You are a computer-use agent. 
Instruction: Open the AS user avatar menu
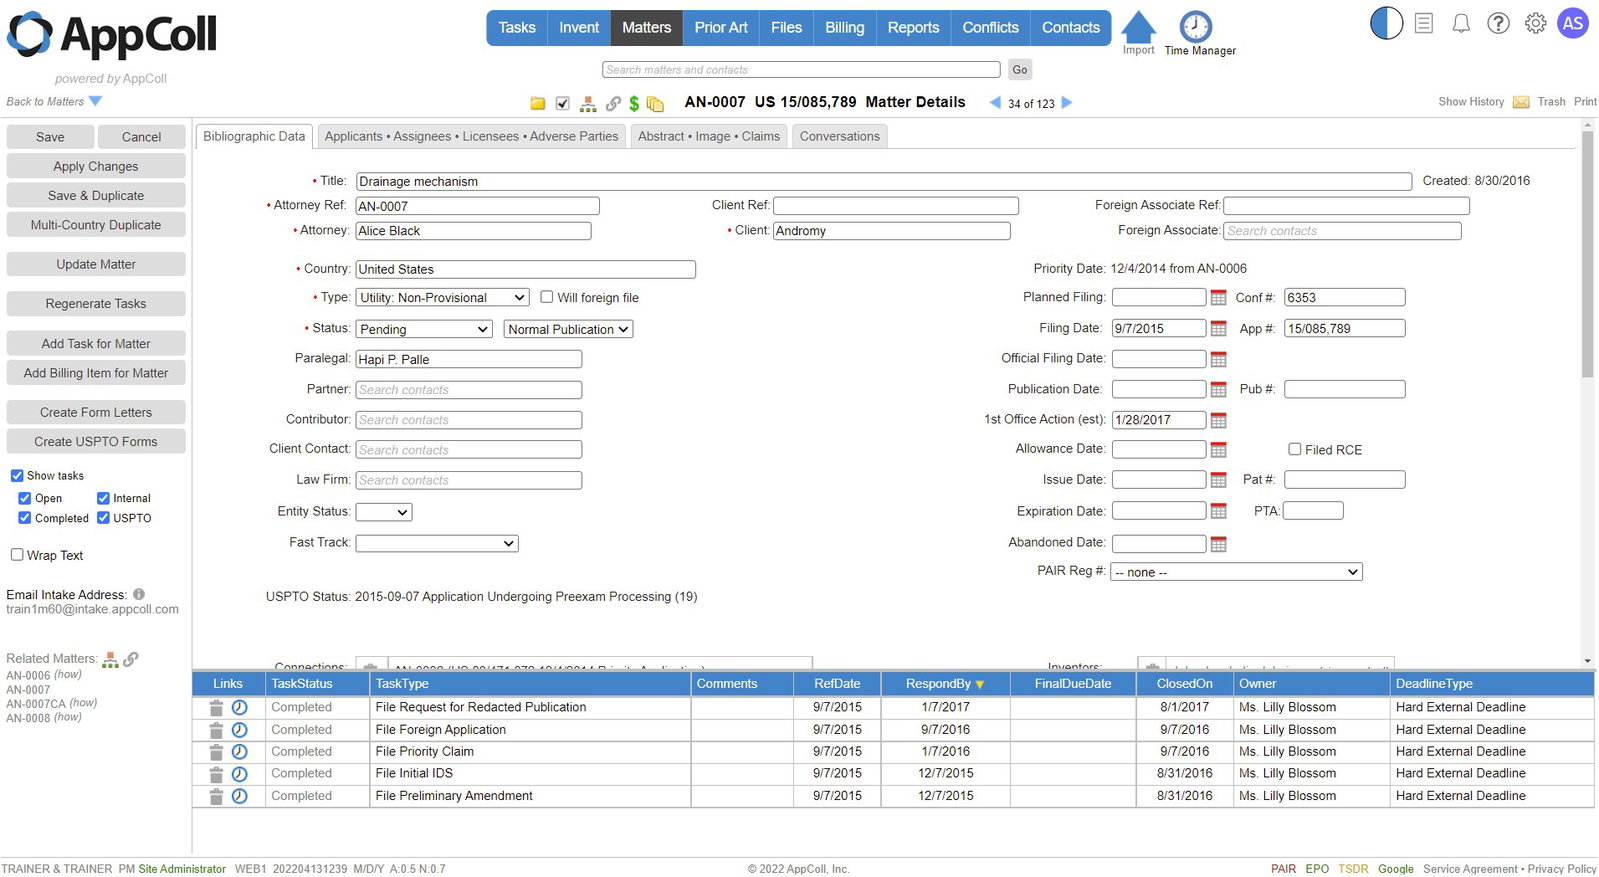click(1573, 23)
